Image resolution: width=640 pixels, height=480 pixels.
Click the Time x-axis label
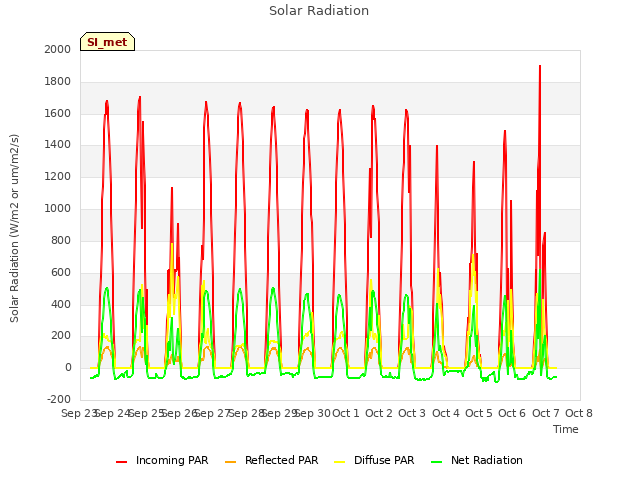pyautogui.click(x=565, y=429)
